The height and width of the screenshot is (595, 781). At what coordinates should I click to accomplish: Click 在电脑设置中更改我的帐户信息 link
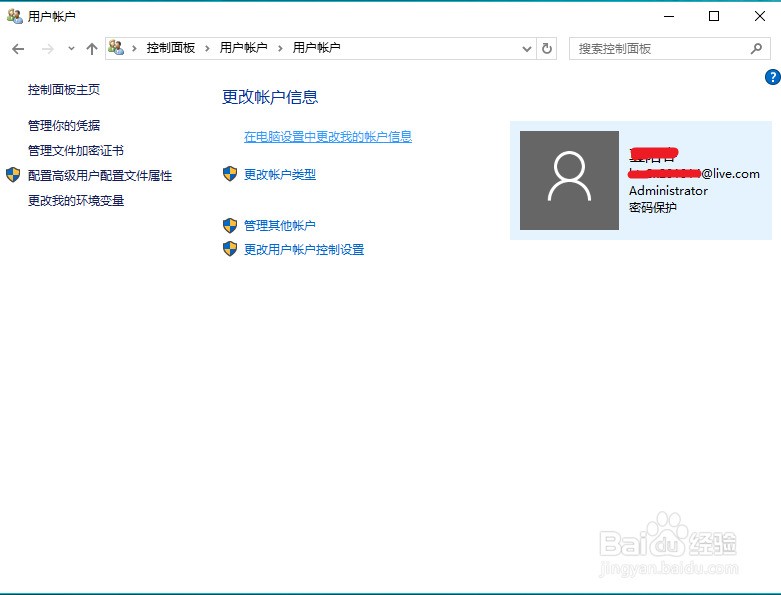[x=328, y=136]
